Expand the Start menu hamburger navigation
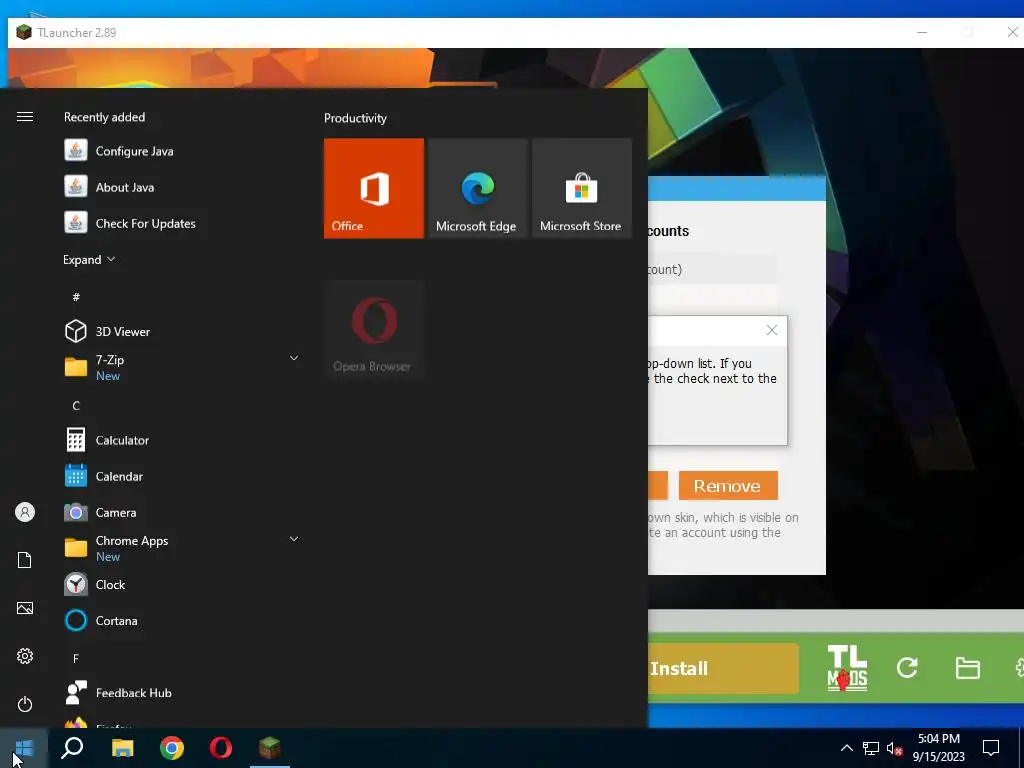1024x768 pixels. pos(25,117)
